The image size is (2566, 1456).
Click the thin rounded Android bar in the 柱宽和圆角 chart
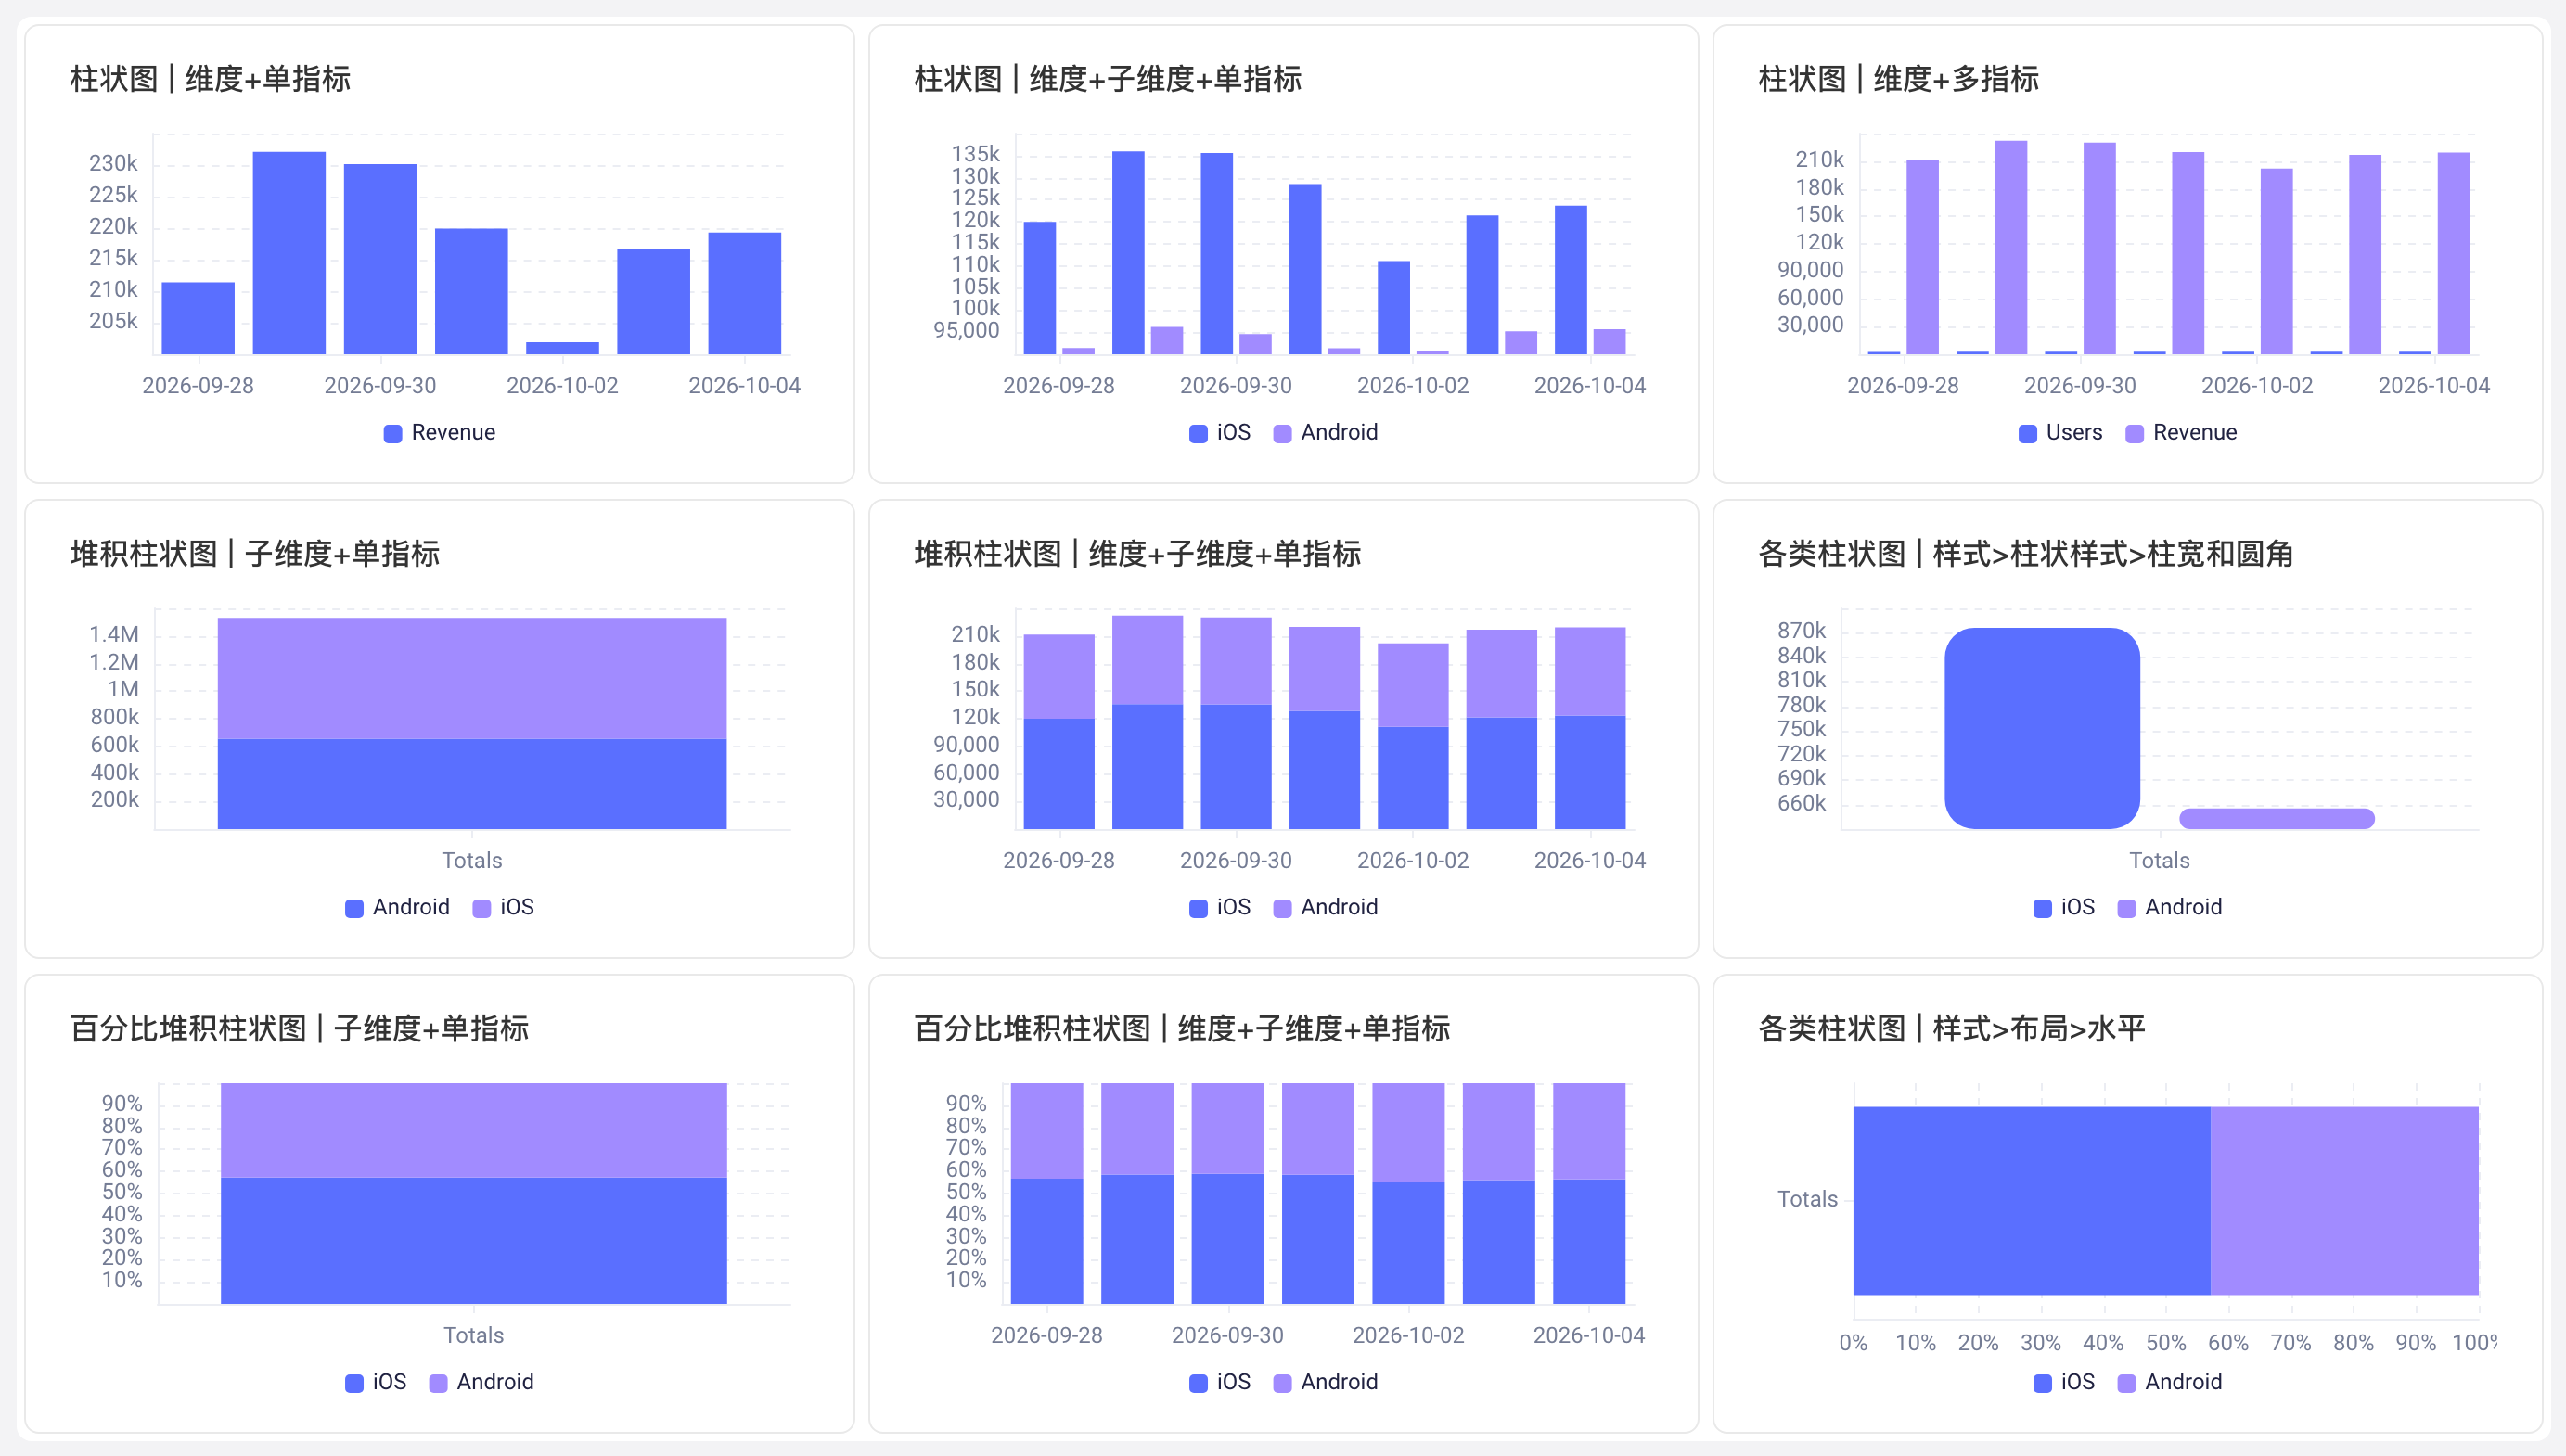(x=2277, y=819)
